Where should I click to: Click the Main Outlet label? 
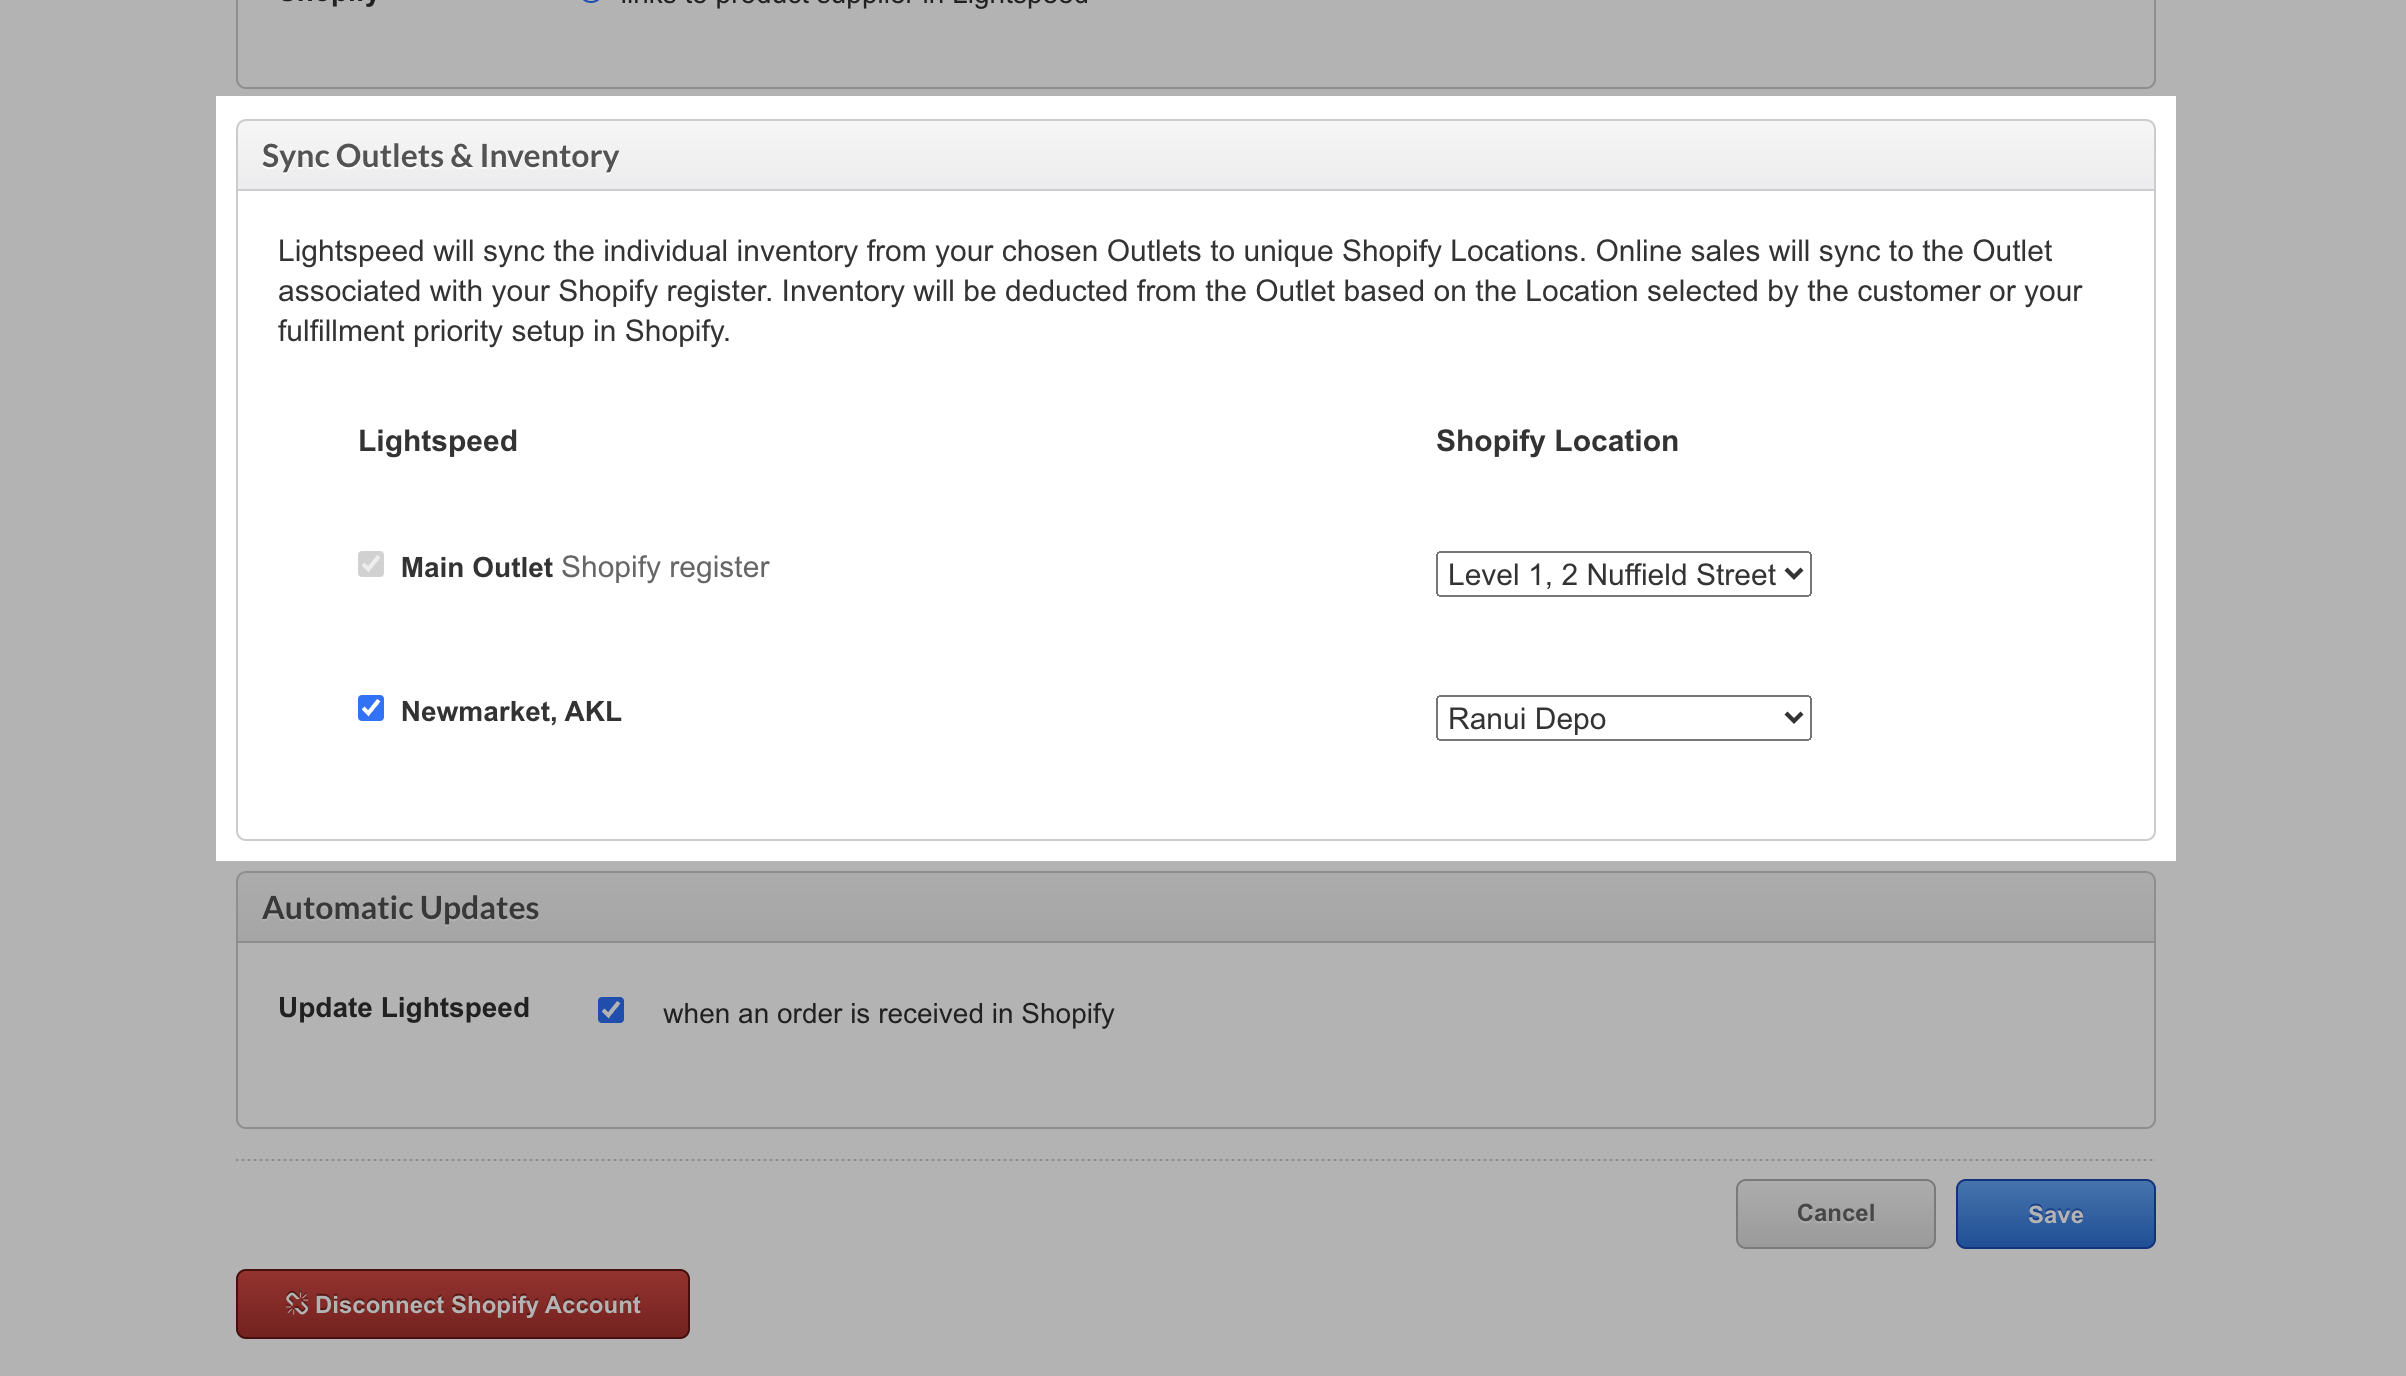pyautogui.click(x=476, y=567)
